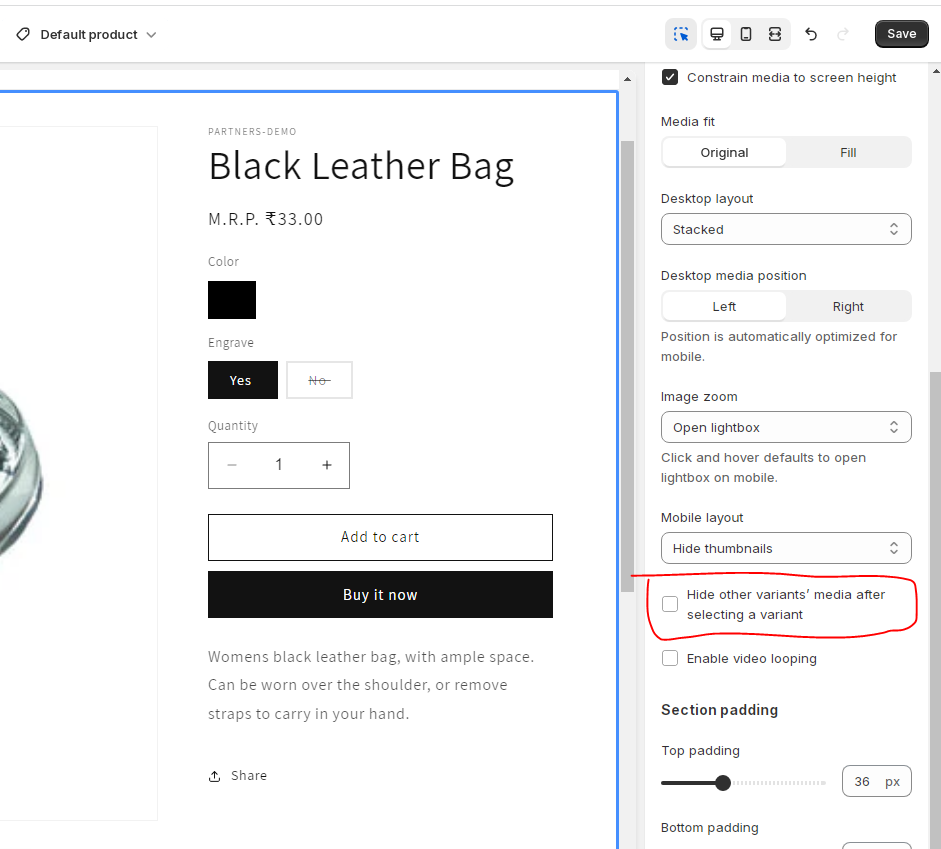Click the Section padding heading

pyautogui.click(x=719, y=710)
